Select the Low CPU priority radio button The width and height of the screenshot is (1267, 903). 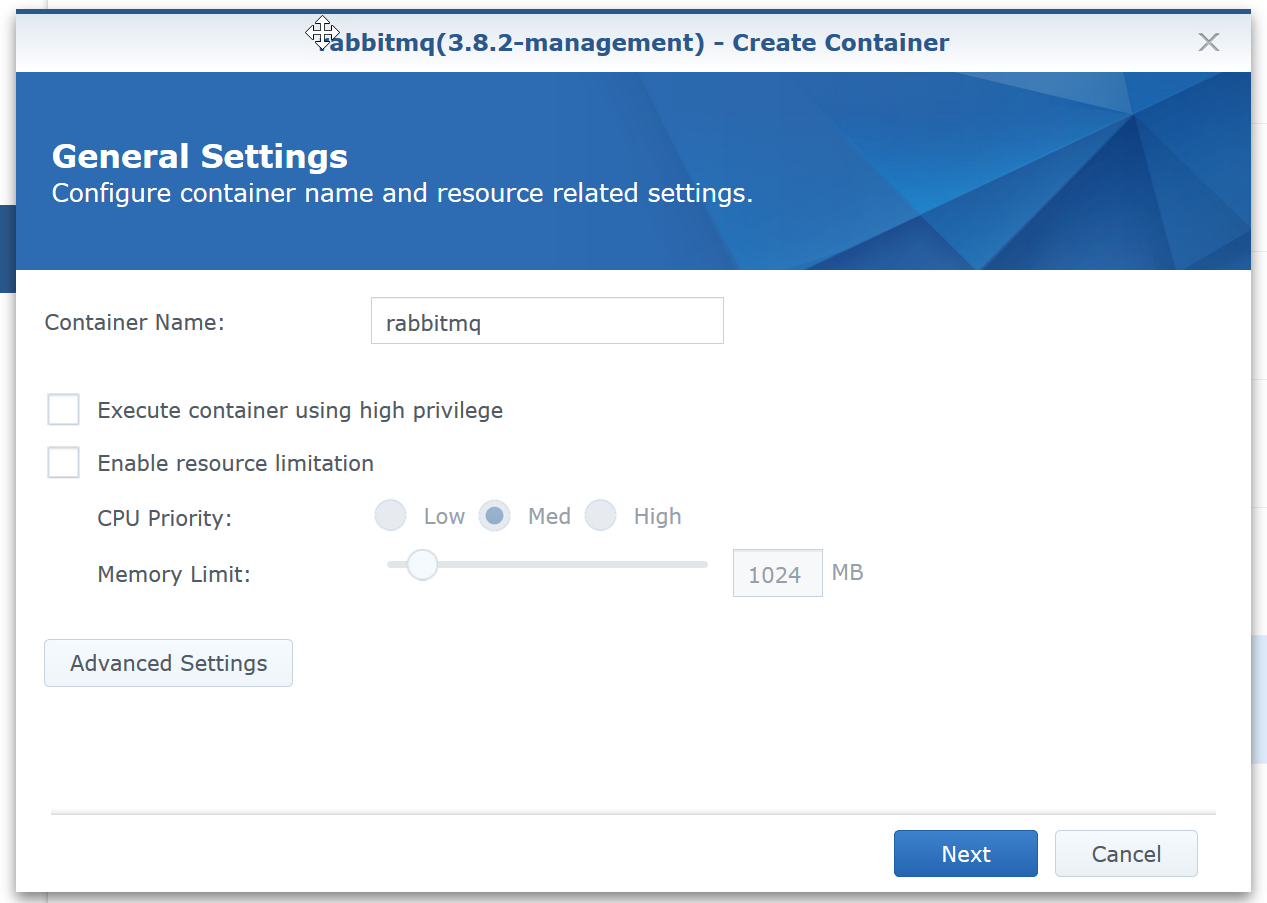pos(390,516)
